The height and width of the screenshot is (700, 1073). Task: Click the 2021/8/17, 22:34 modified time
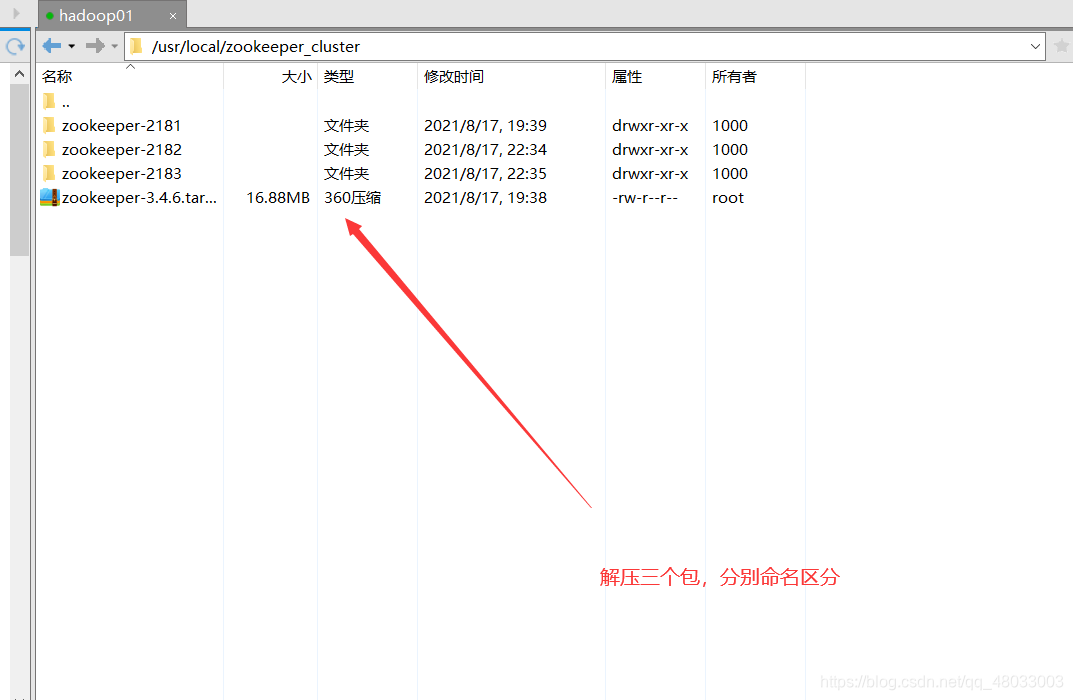(485, 150)
